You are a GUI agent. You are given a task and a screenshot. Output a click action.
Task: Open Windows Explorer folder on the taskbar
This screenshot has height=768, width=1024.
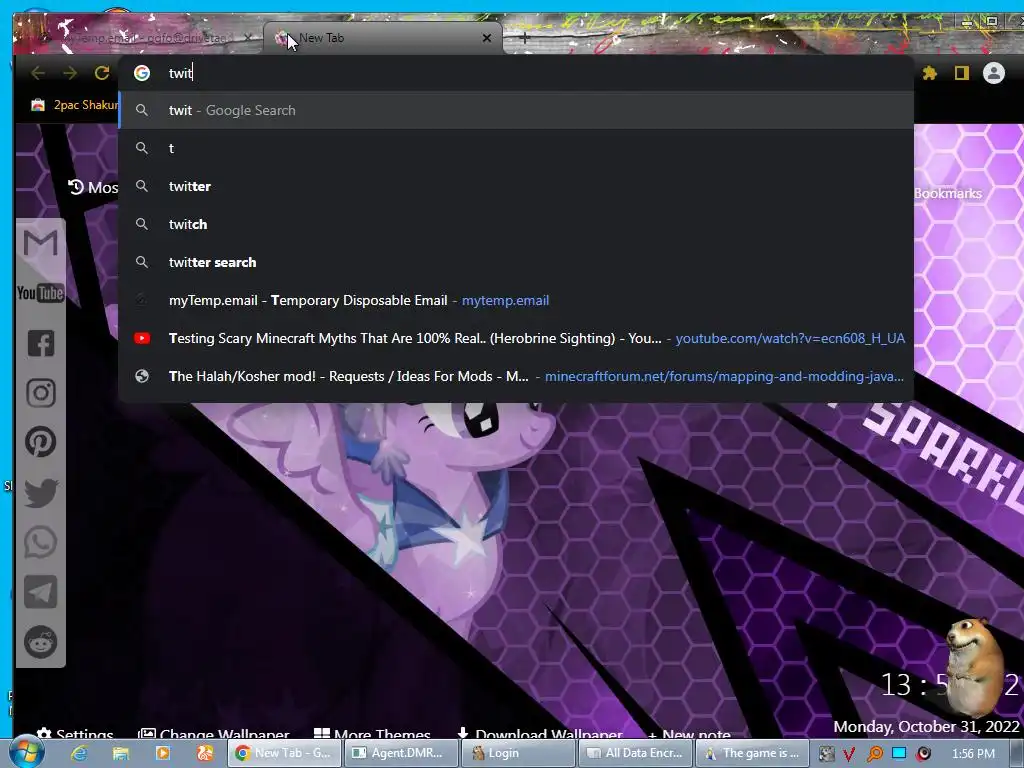[121, 753]
